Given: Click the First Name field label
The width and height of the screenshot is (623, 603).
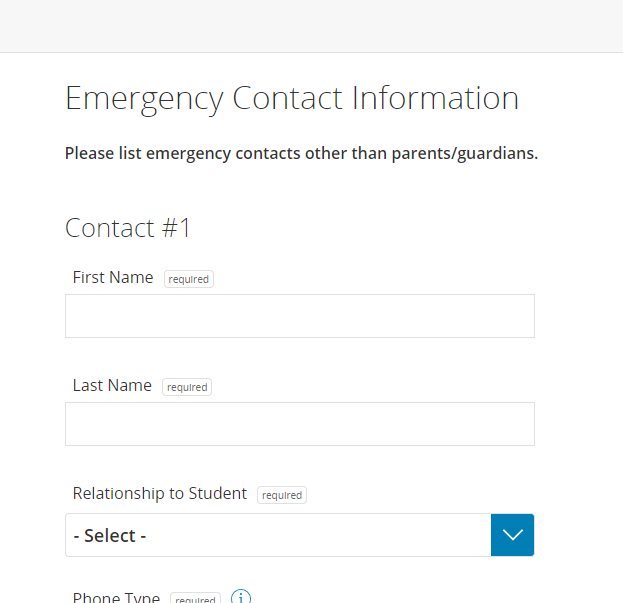Looking at the screenshot, I should click(x=113, y=277).
